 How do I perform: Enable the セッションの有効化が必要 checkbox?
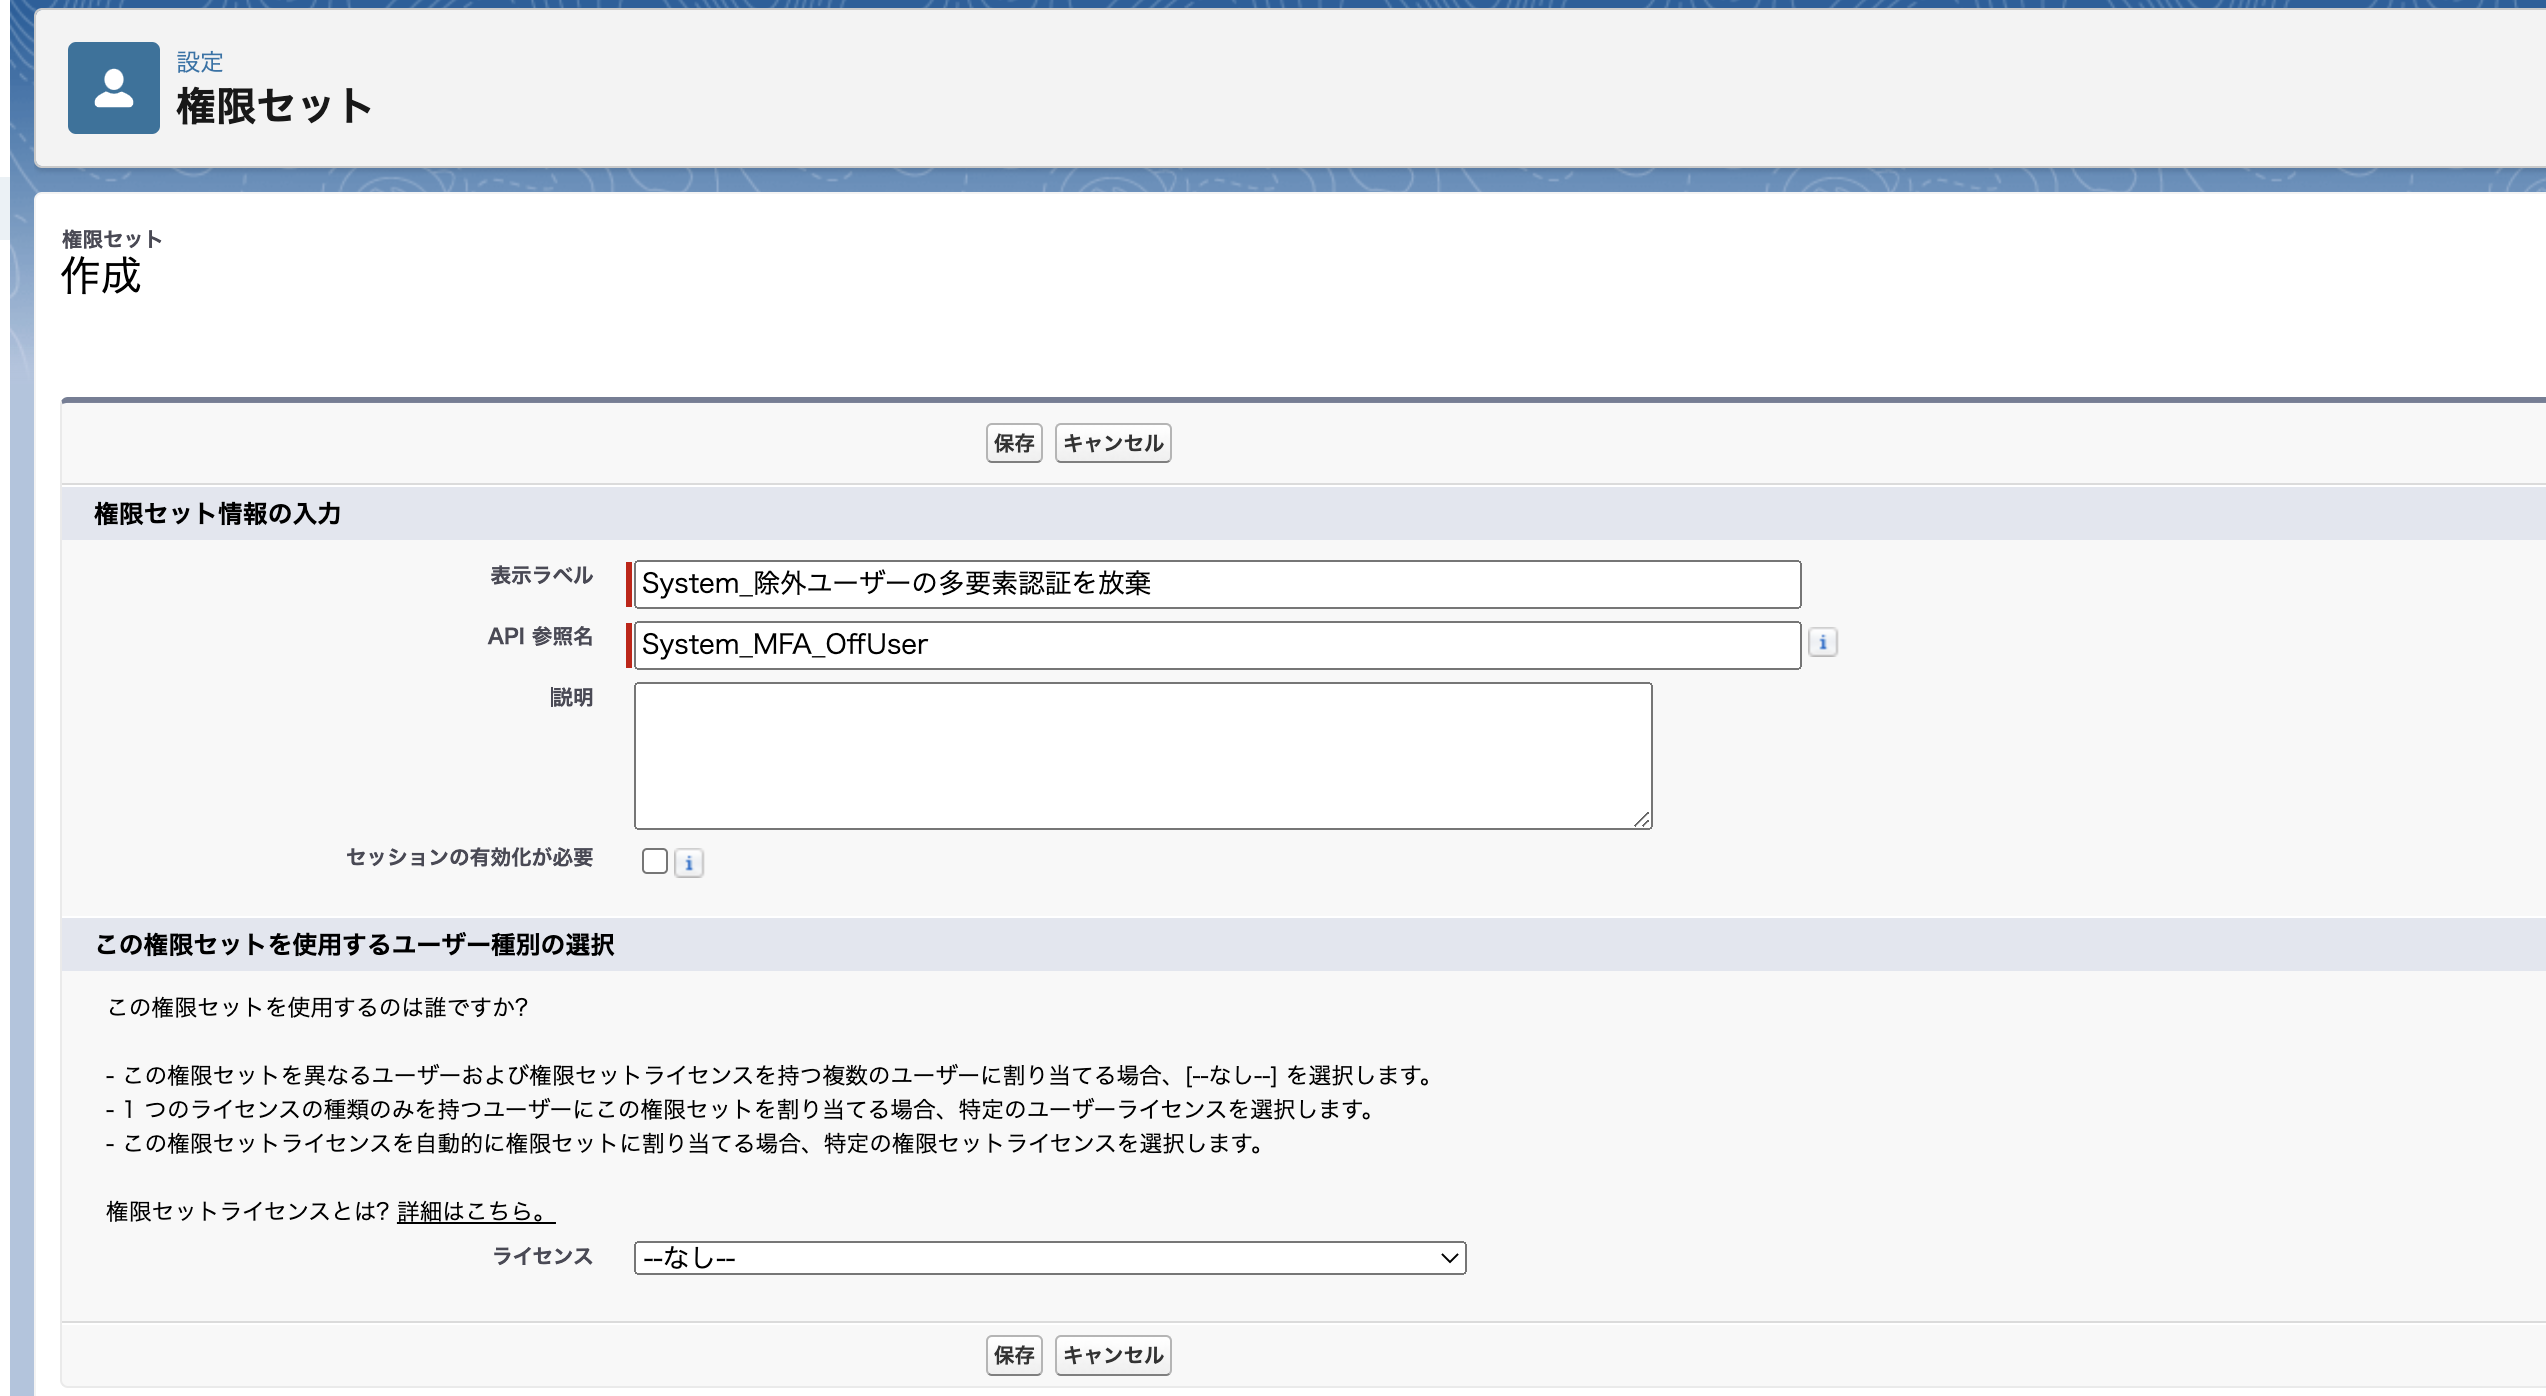(x=655, y=861)
